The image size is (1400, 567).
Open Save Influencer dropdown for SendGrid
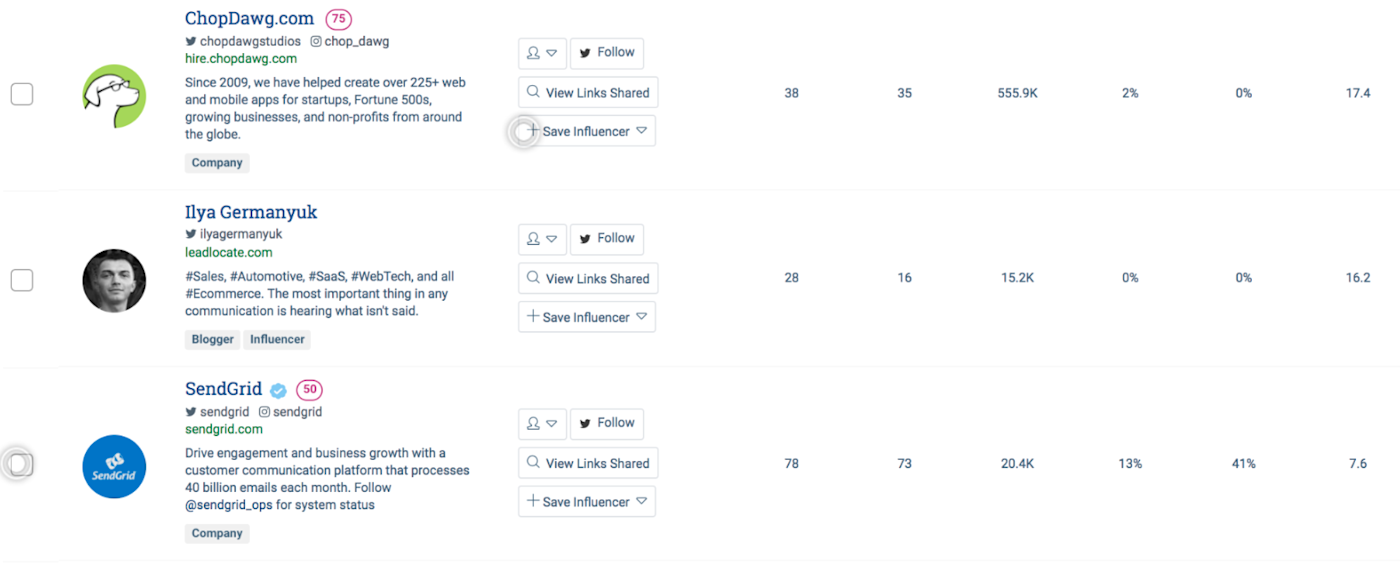point(642,502)
